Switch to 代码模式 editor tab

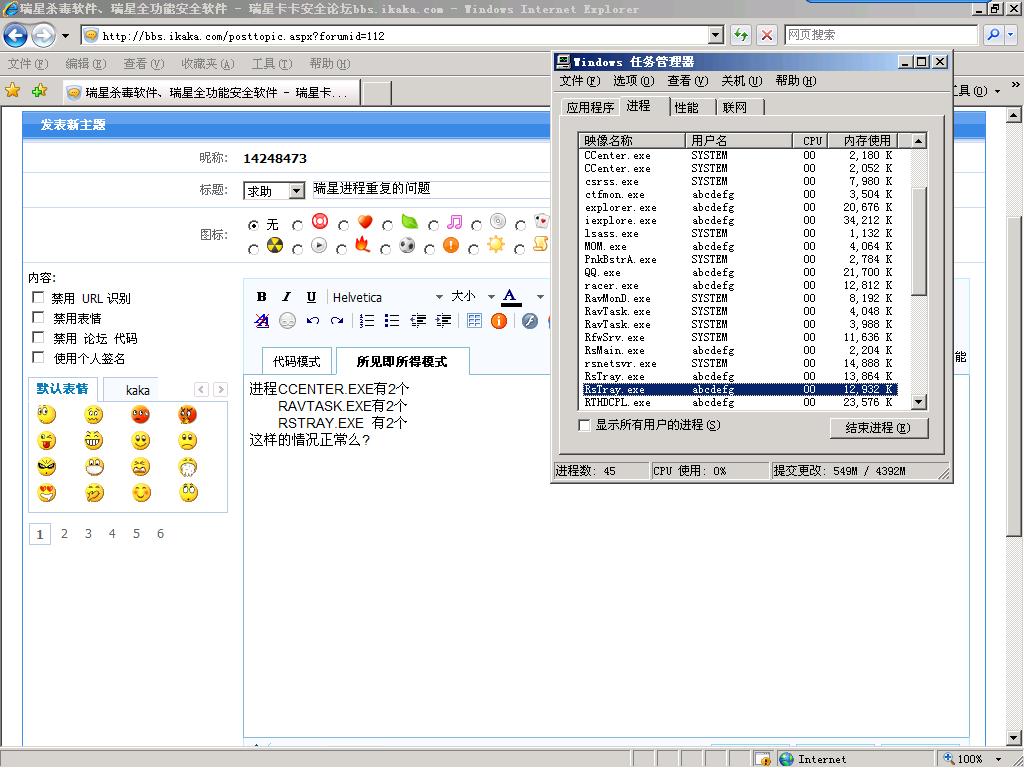point(296,361)
